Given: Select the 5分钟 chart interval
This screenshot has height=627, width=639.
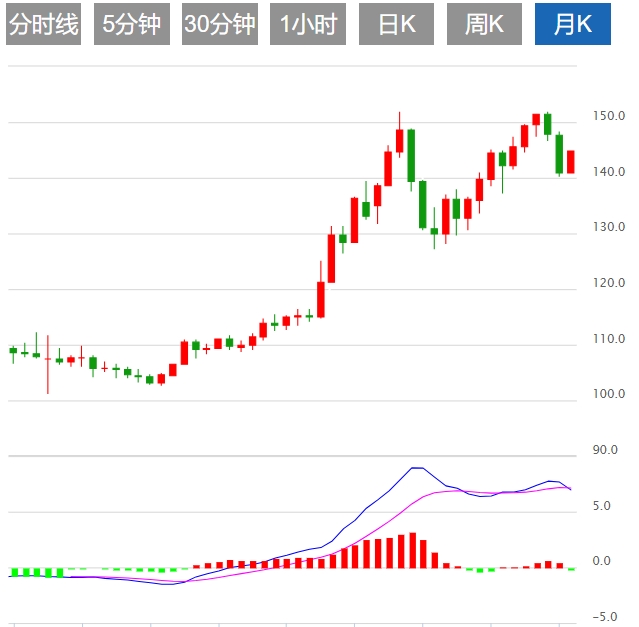Looking at the screenshot, I should coord(131,25).
